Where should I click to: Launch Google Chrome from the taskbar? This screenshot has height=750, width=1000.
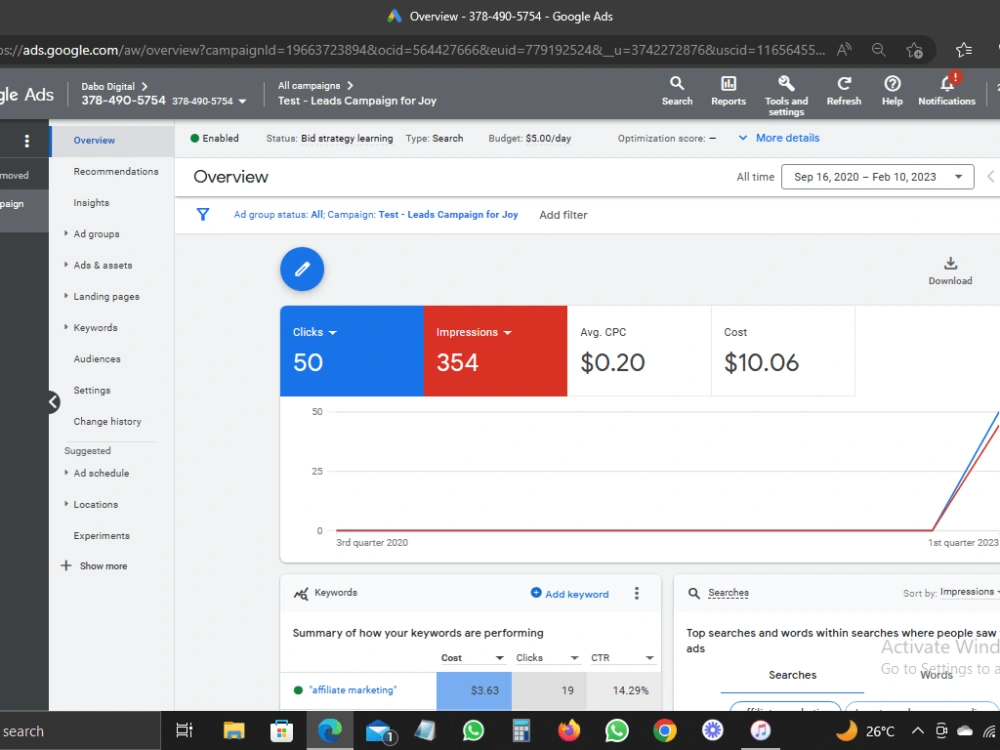(x=665, y=730)
